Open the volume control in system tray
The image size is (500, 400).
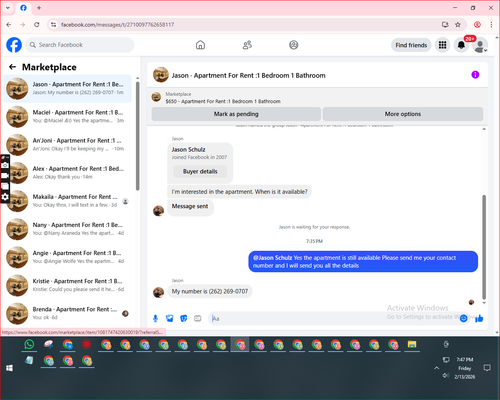coord(446,375)
